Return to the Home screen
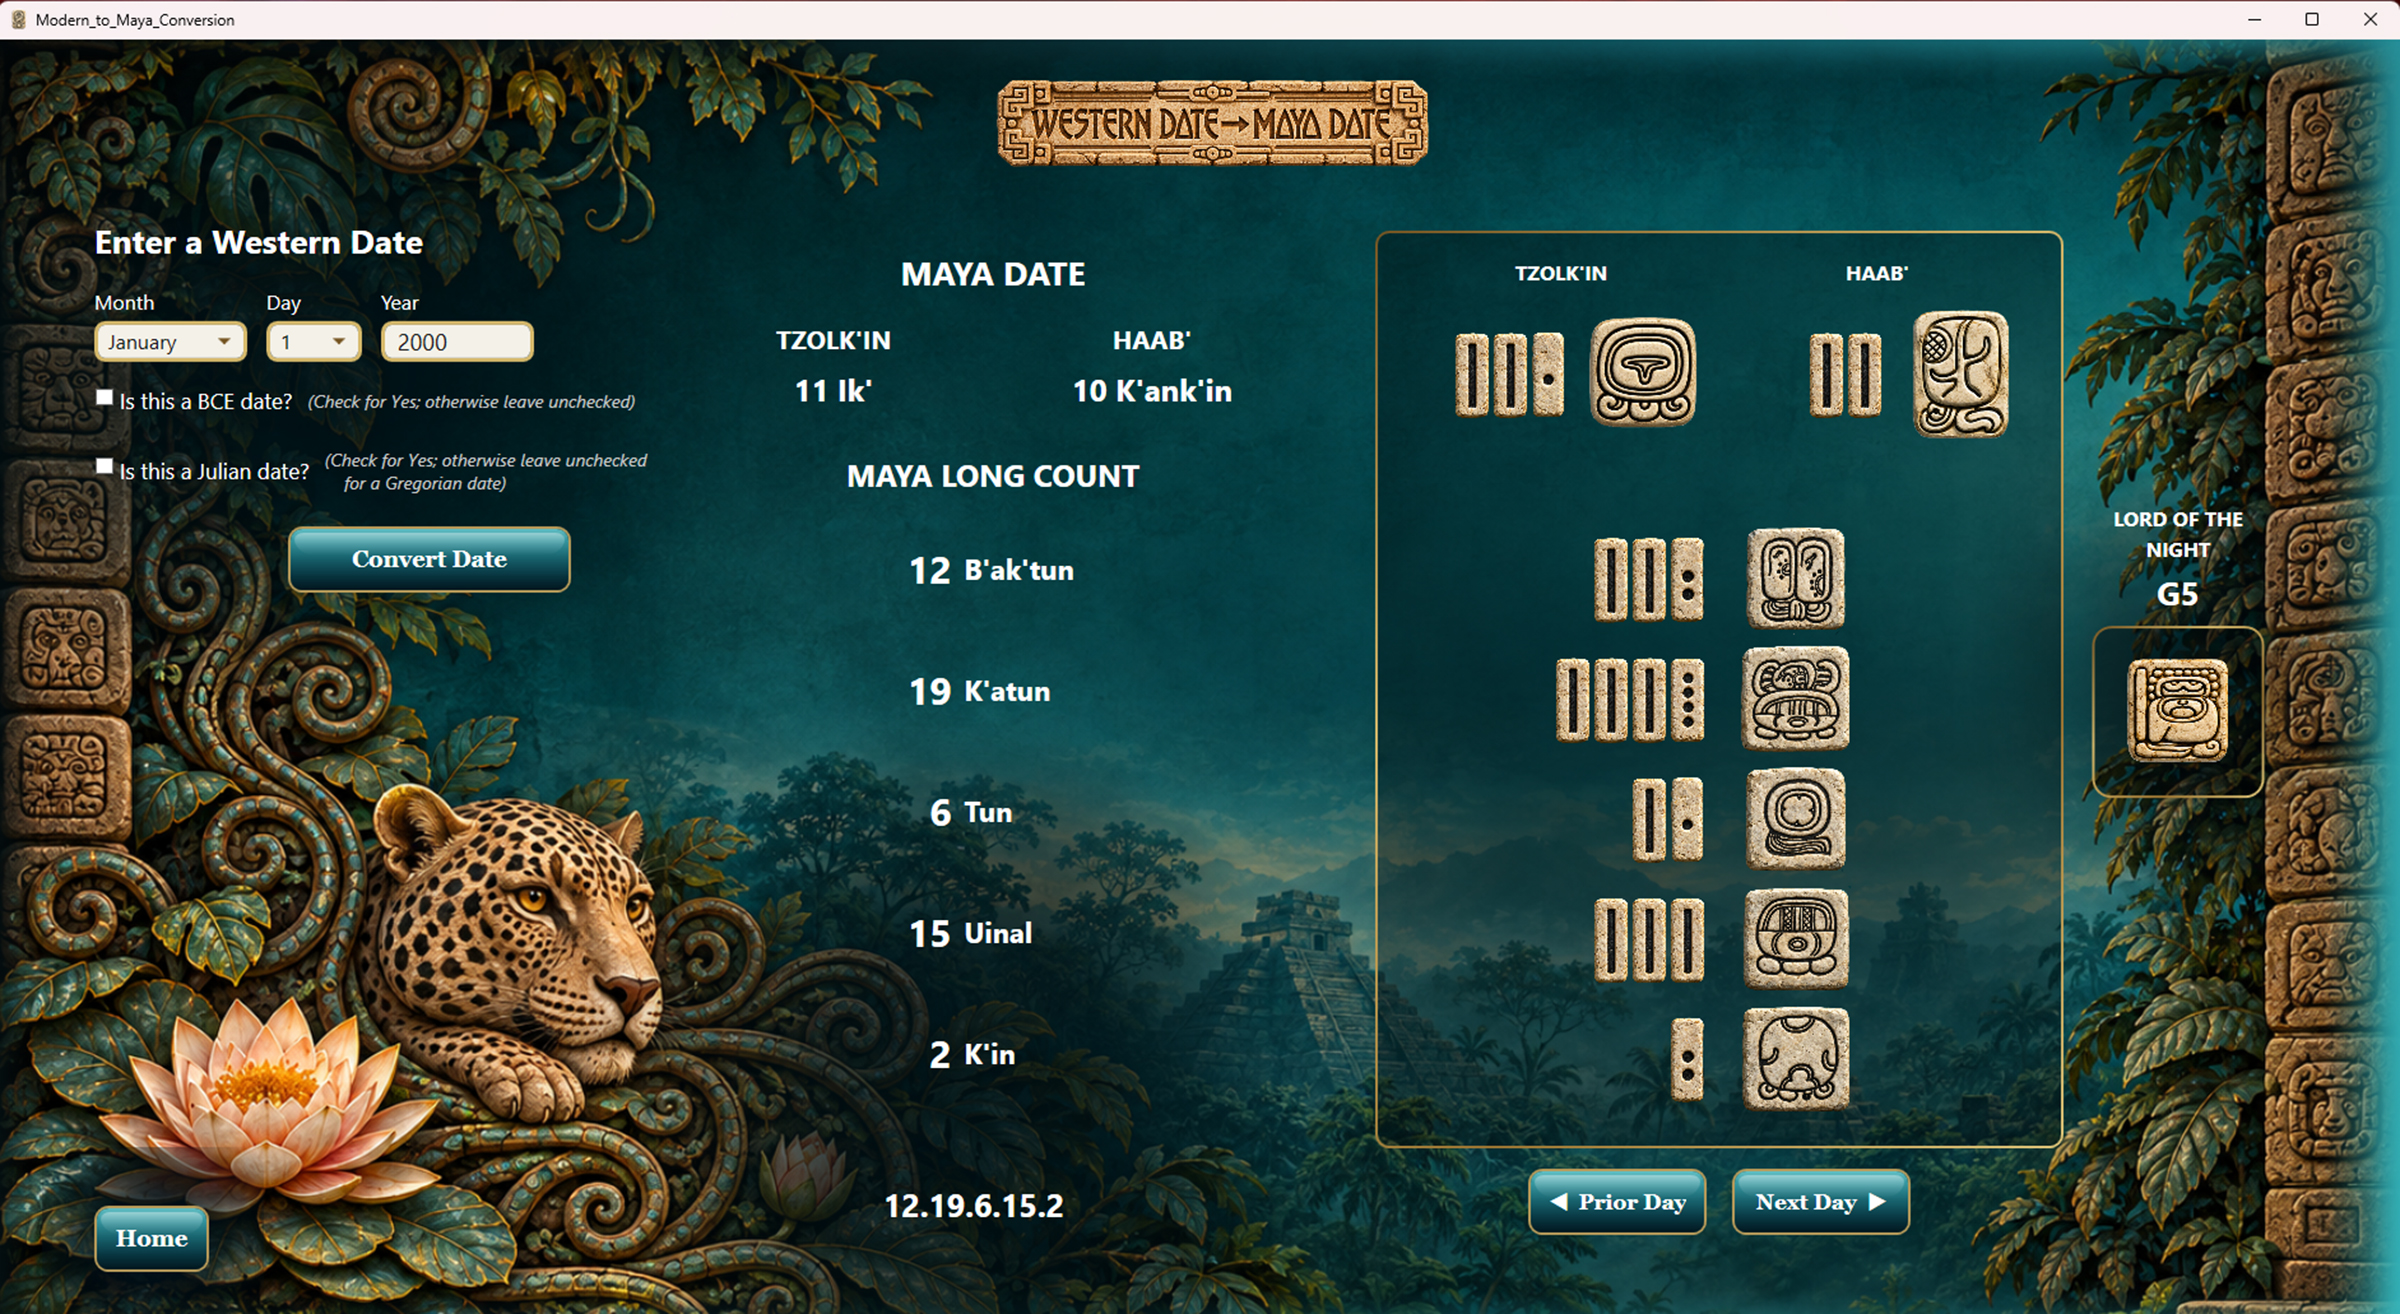This screenshot has width=2400, height=1314. [x=152, y=1239]
